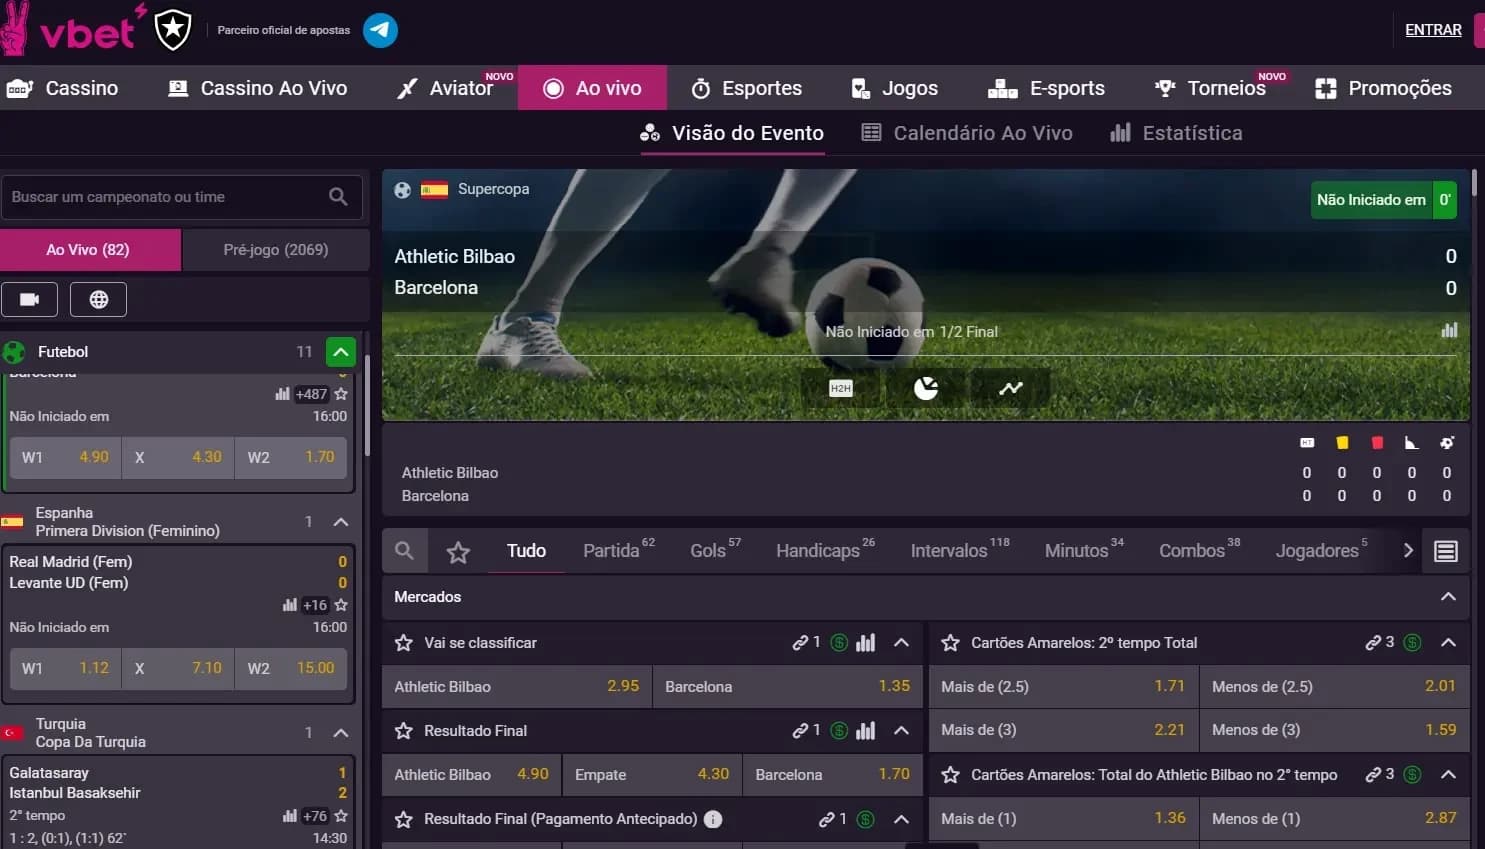Show info for Pagamento Antecipado market
This screenshot has height=849, width=1485.
(x=713, y=819)
